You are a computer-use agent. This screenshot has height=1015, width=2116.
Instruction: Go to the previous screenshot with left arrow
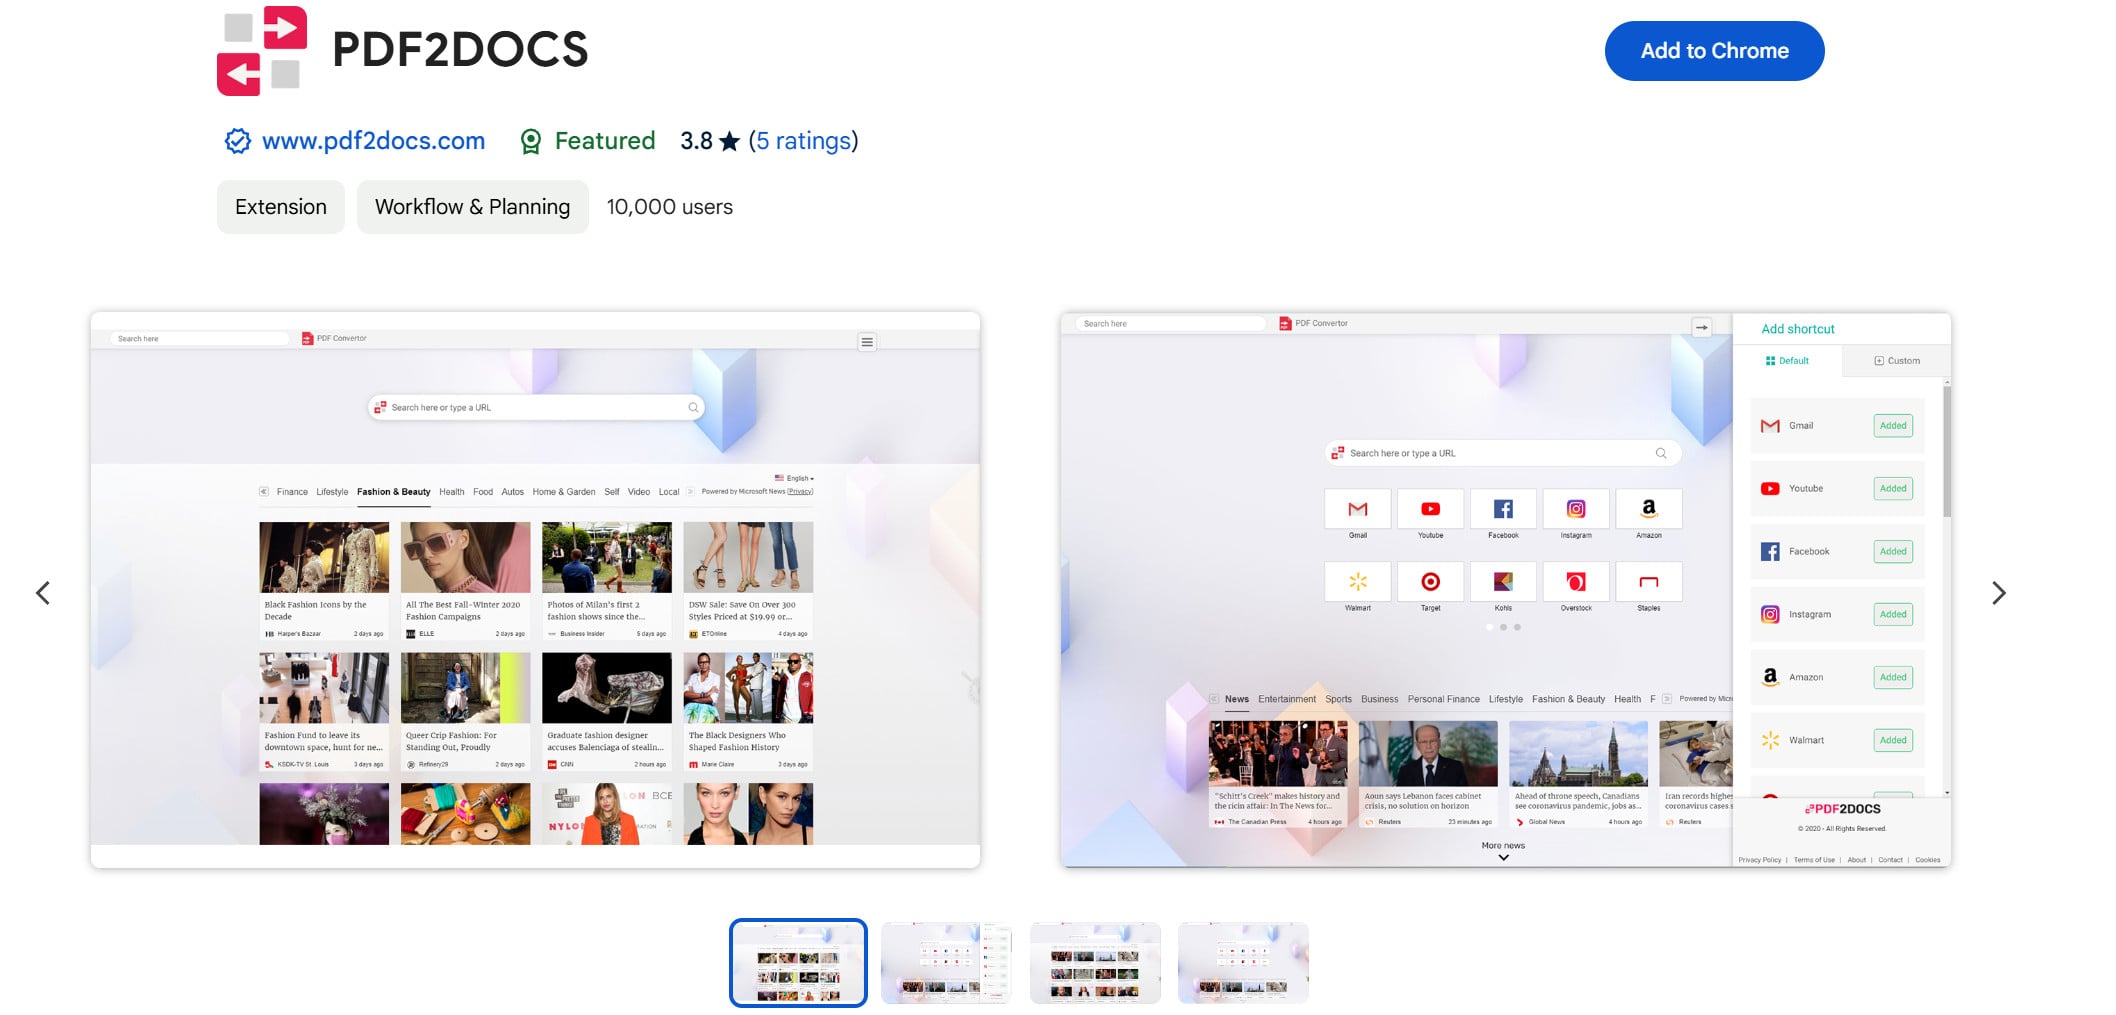click(x=43, y=593)
